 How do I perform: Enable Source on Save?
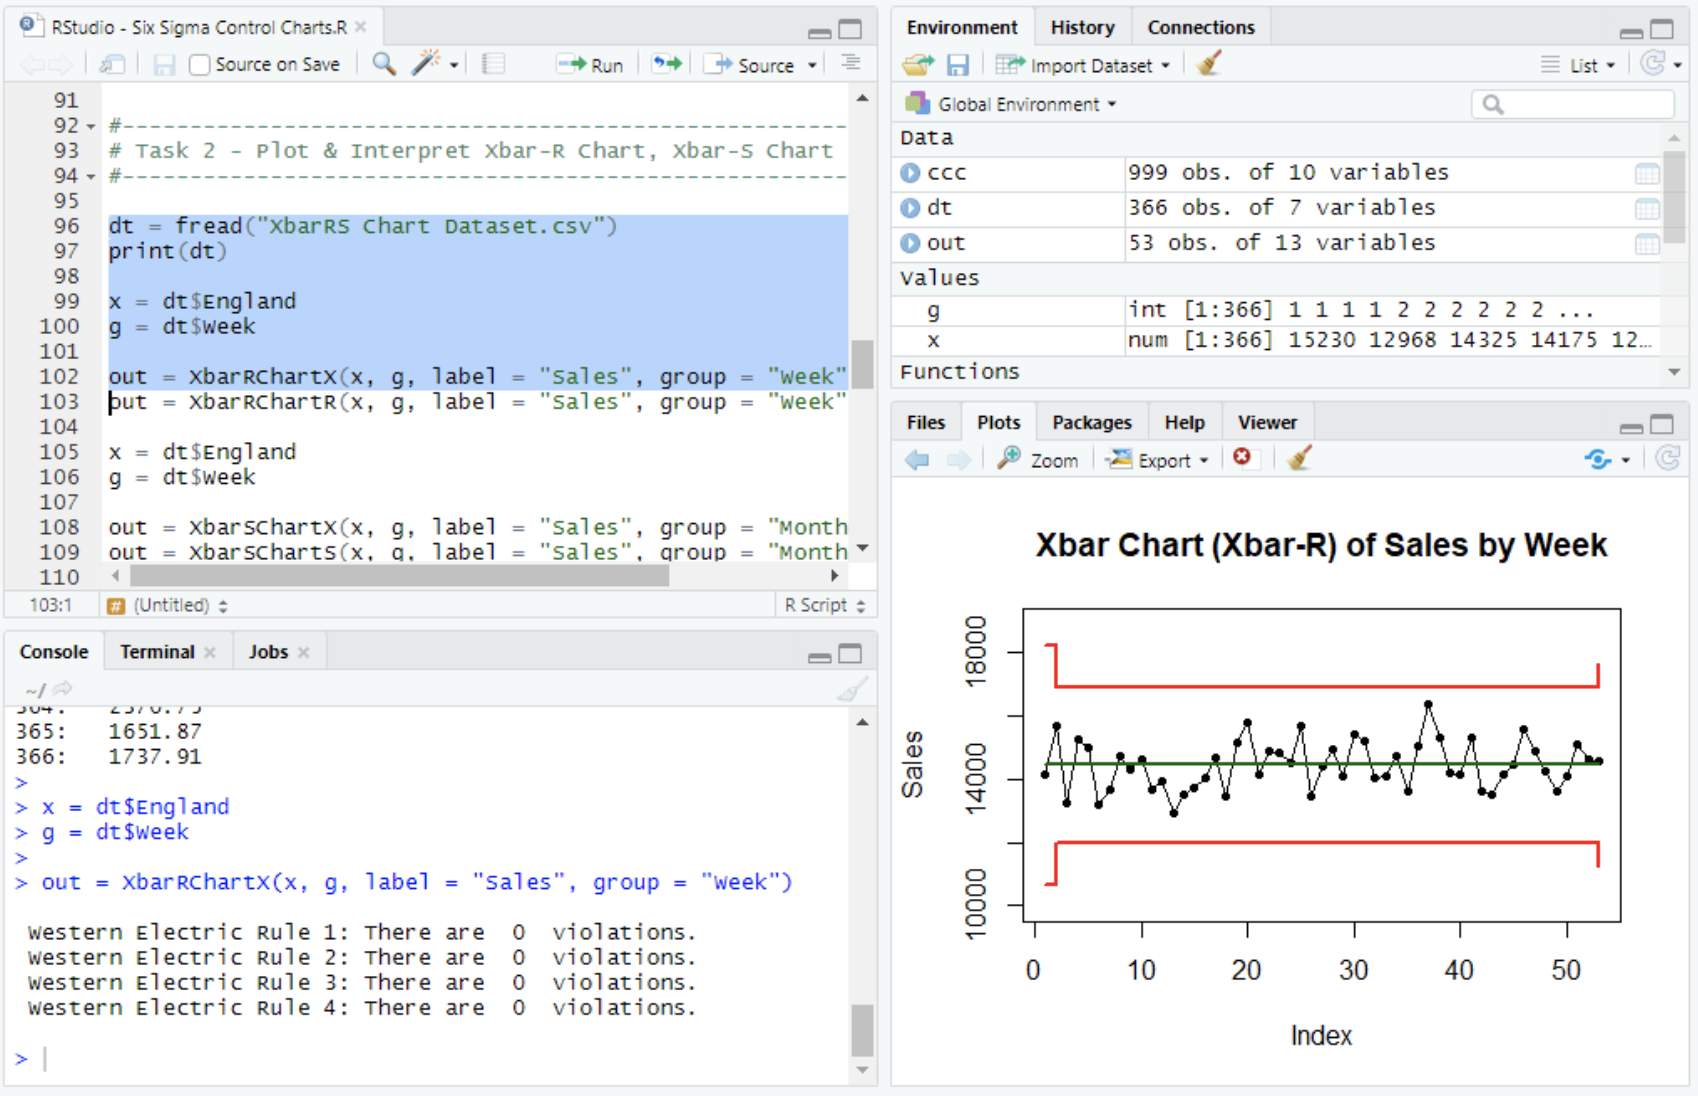(x=199, y=63)
